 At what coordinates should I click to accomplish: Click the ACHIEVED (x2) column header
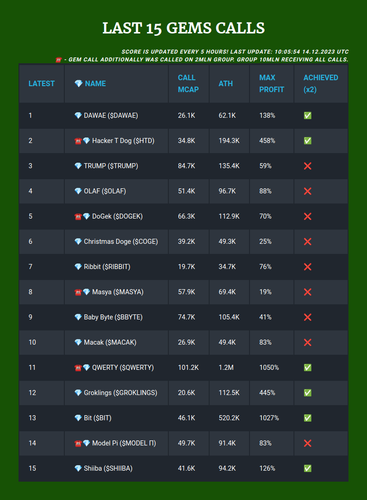pos(321,84)
